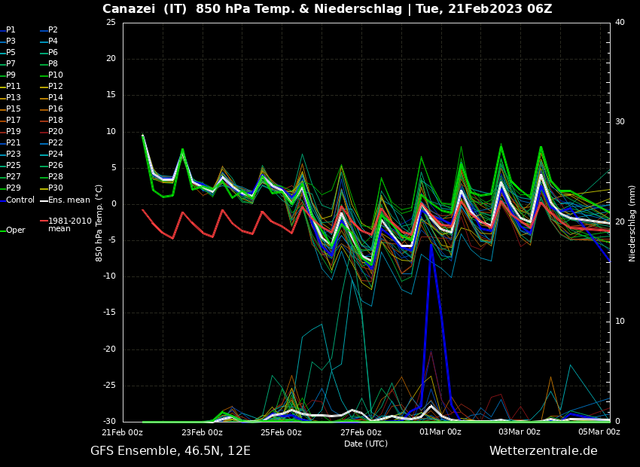640x467 pixels.
Task: Click the '15' temperature axis tick label
Action: pos(111,95)
